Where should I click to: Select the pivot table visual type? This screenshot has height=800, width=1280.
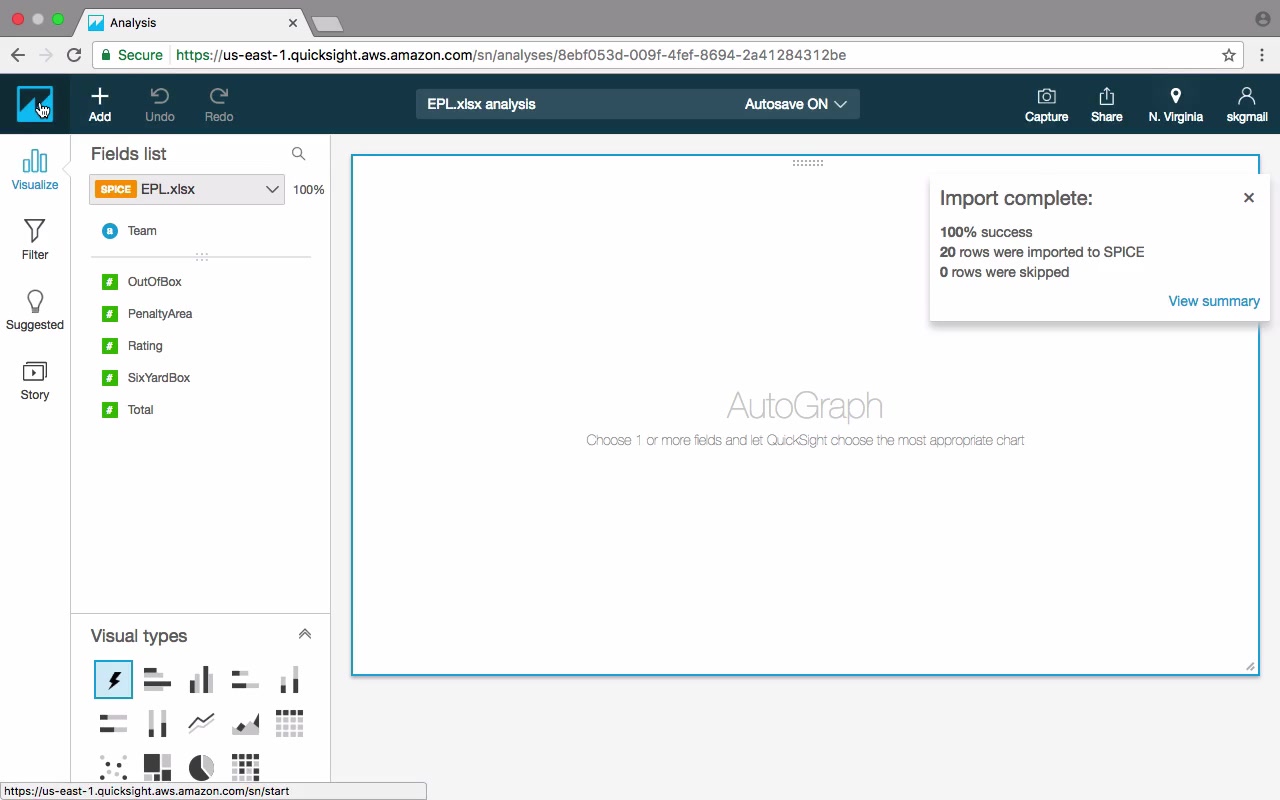(289, 723)
